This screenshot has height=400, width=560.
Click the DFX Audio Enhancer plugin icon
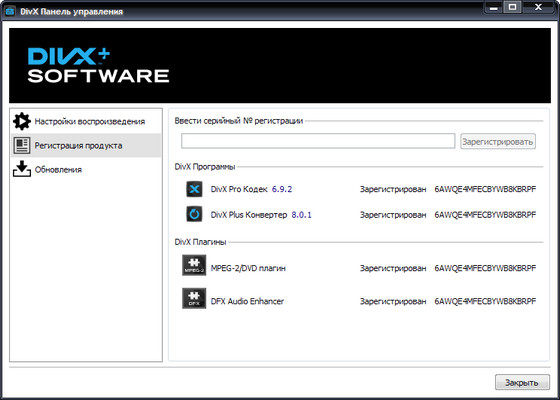[x=194, y=298]
